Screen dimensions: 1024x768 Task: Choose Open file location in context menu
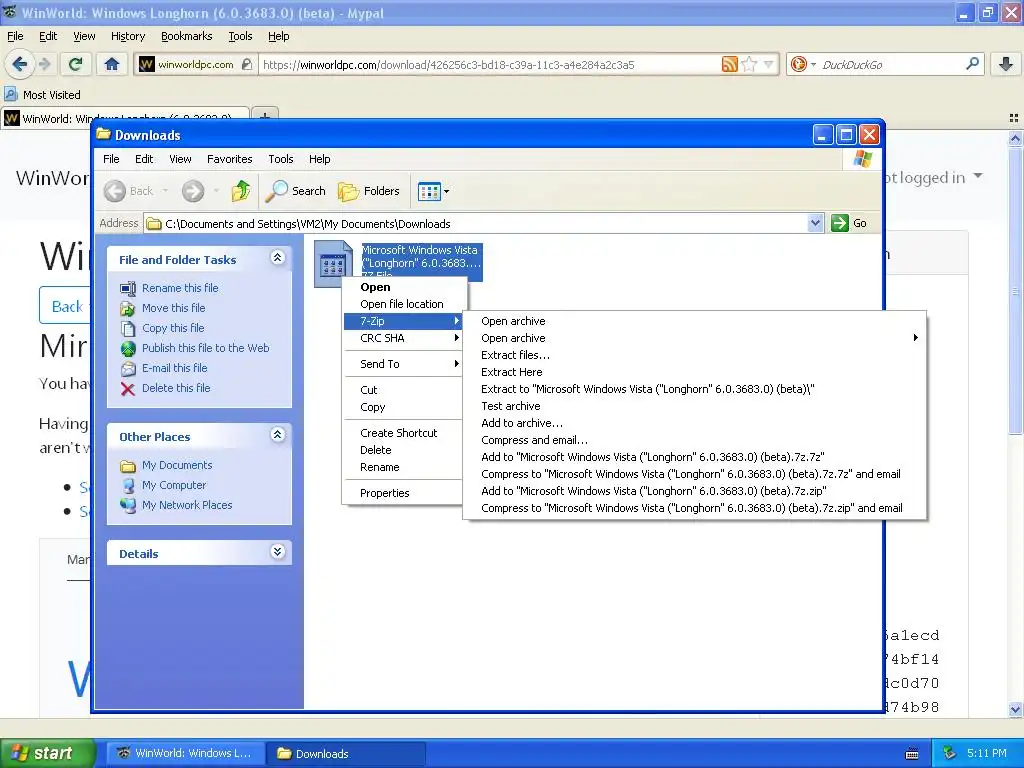click(x=402, y=304)
